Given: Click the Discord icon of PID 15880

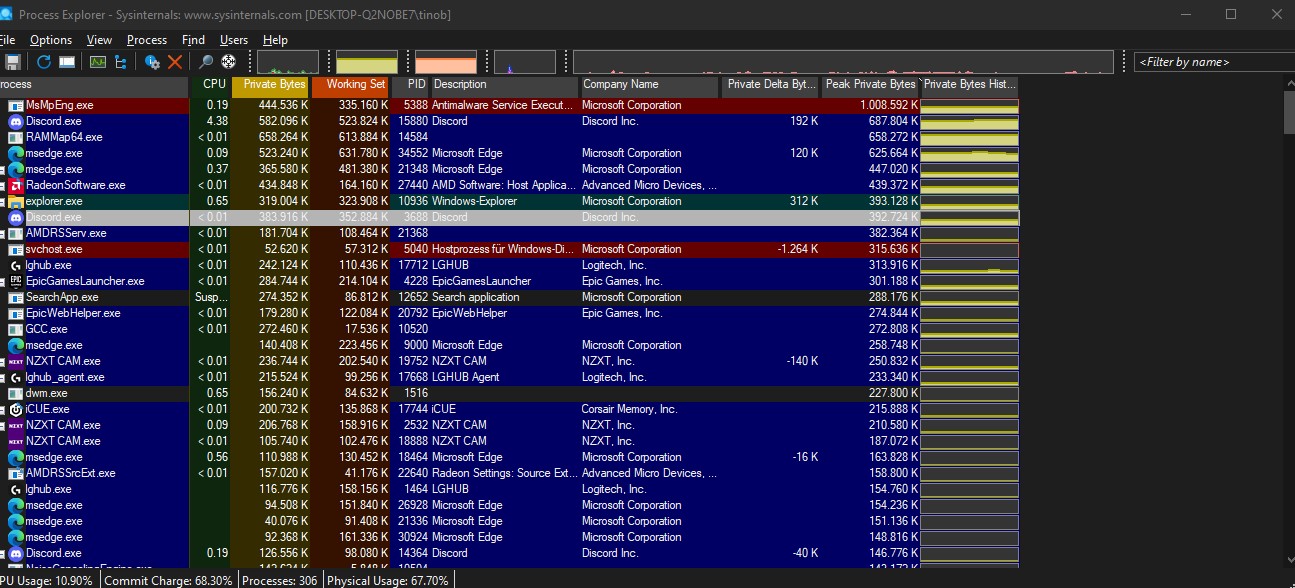Looking at the screenshot, I should (16, 121).
